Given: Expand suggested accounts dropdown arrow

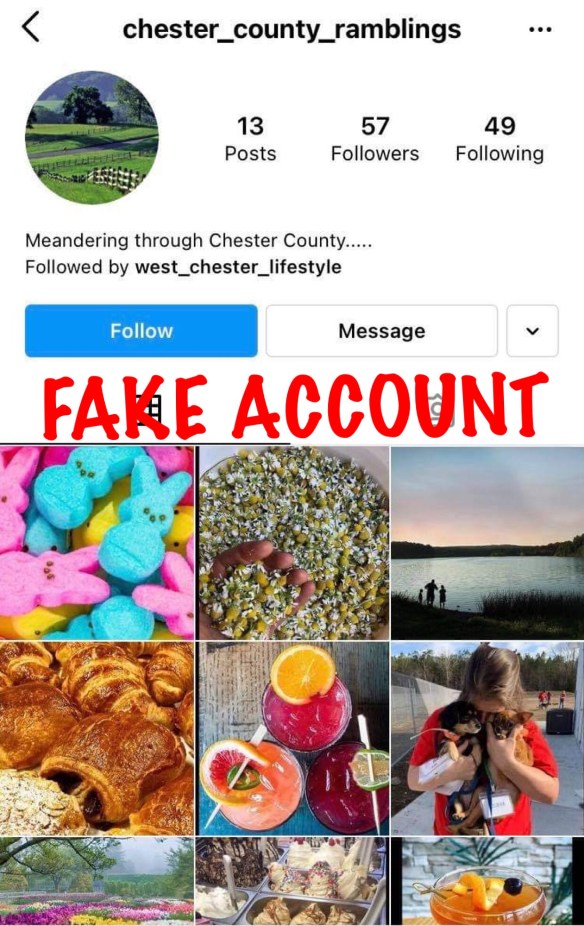Looking at the screenshot, I should (x=532, y=331).
